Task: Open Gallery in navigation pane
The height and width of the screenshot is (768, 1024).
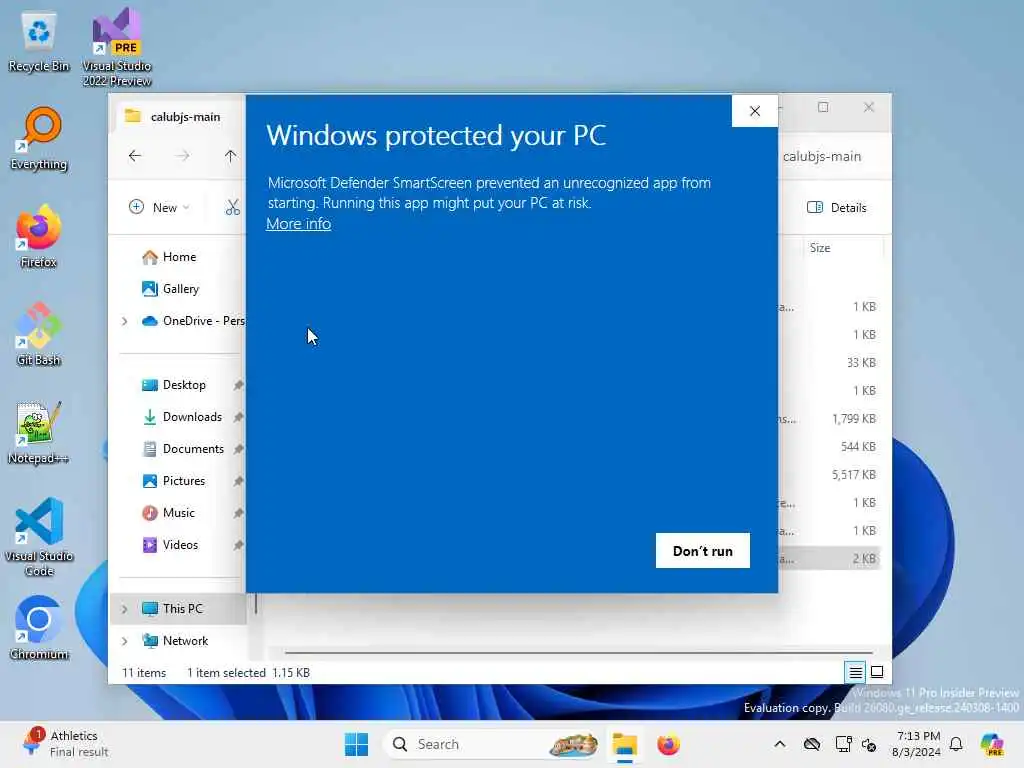Action: 170,289
